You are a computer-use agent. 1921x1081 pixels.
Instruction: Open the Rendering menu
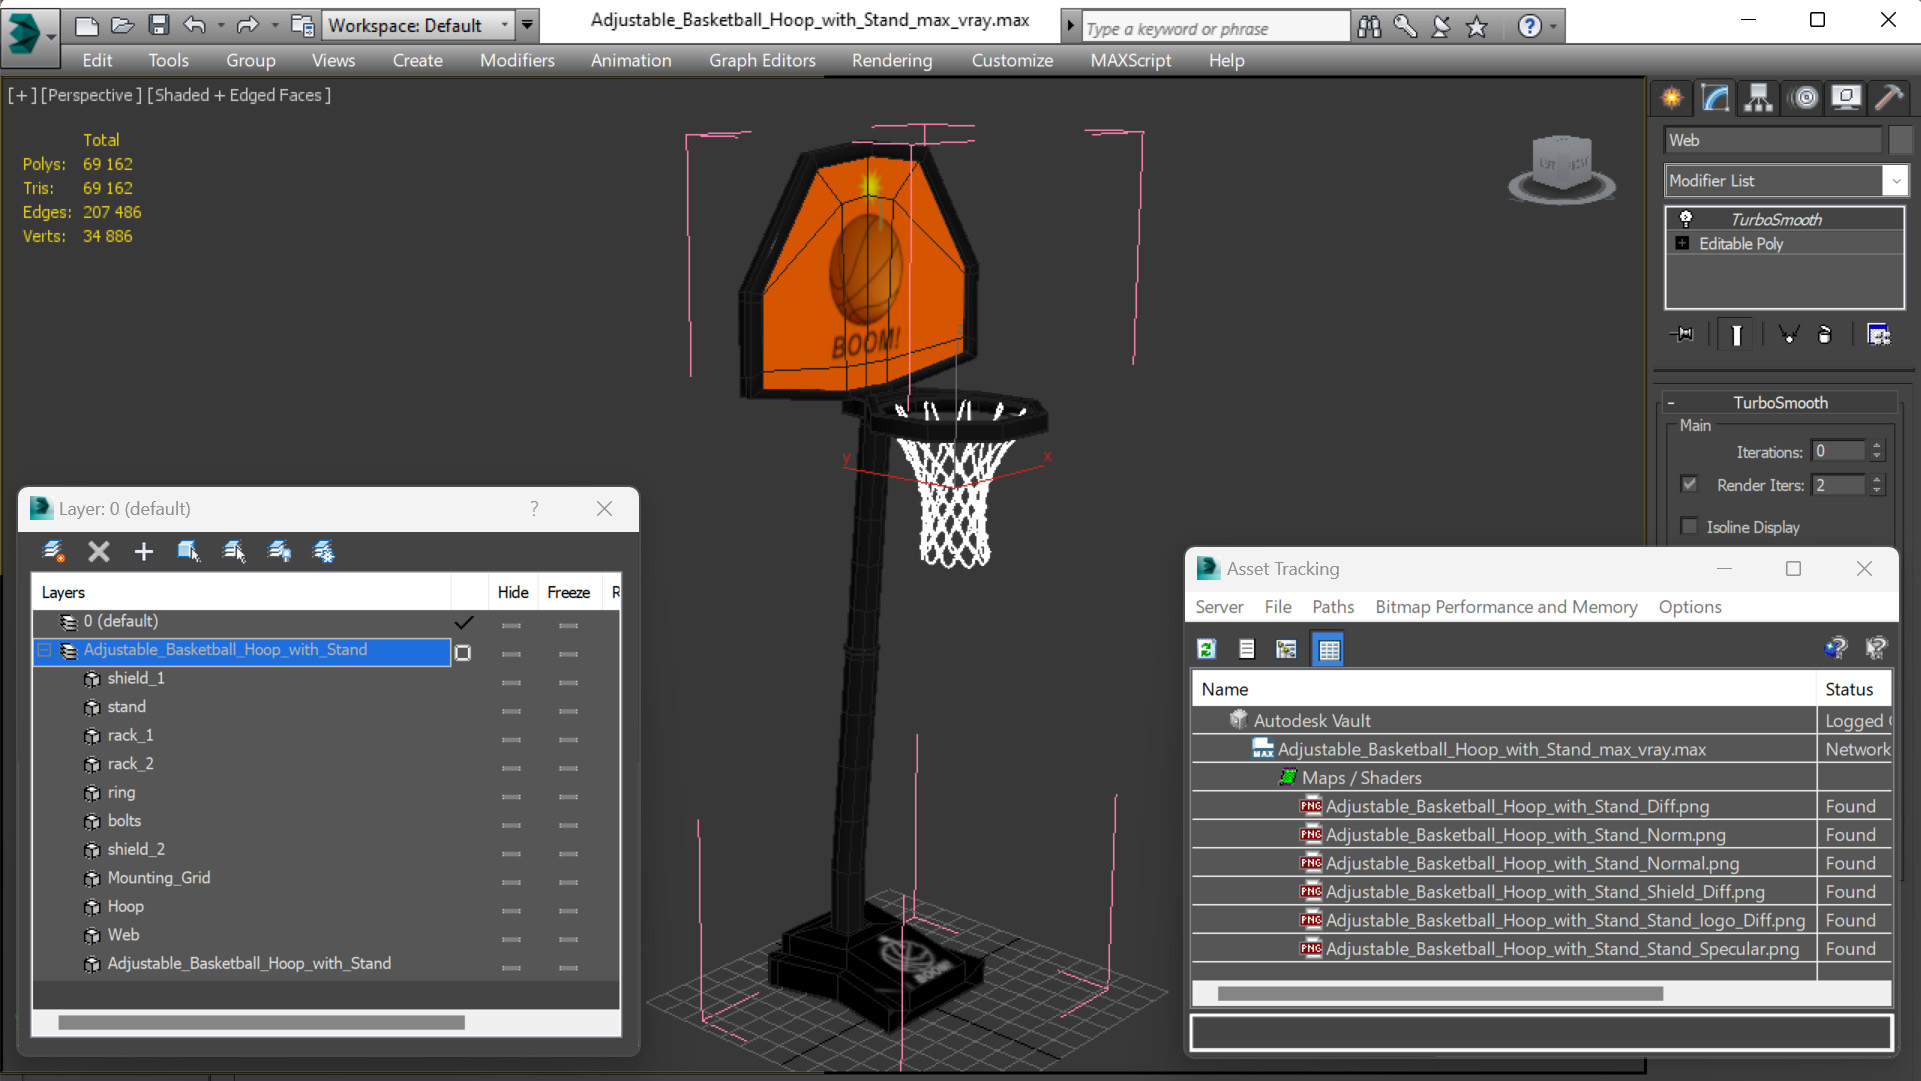[x=891, y=60]
